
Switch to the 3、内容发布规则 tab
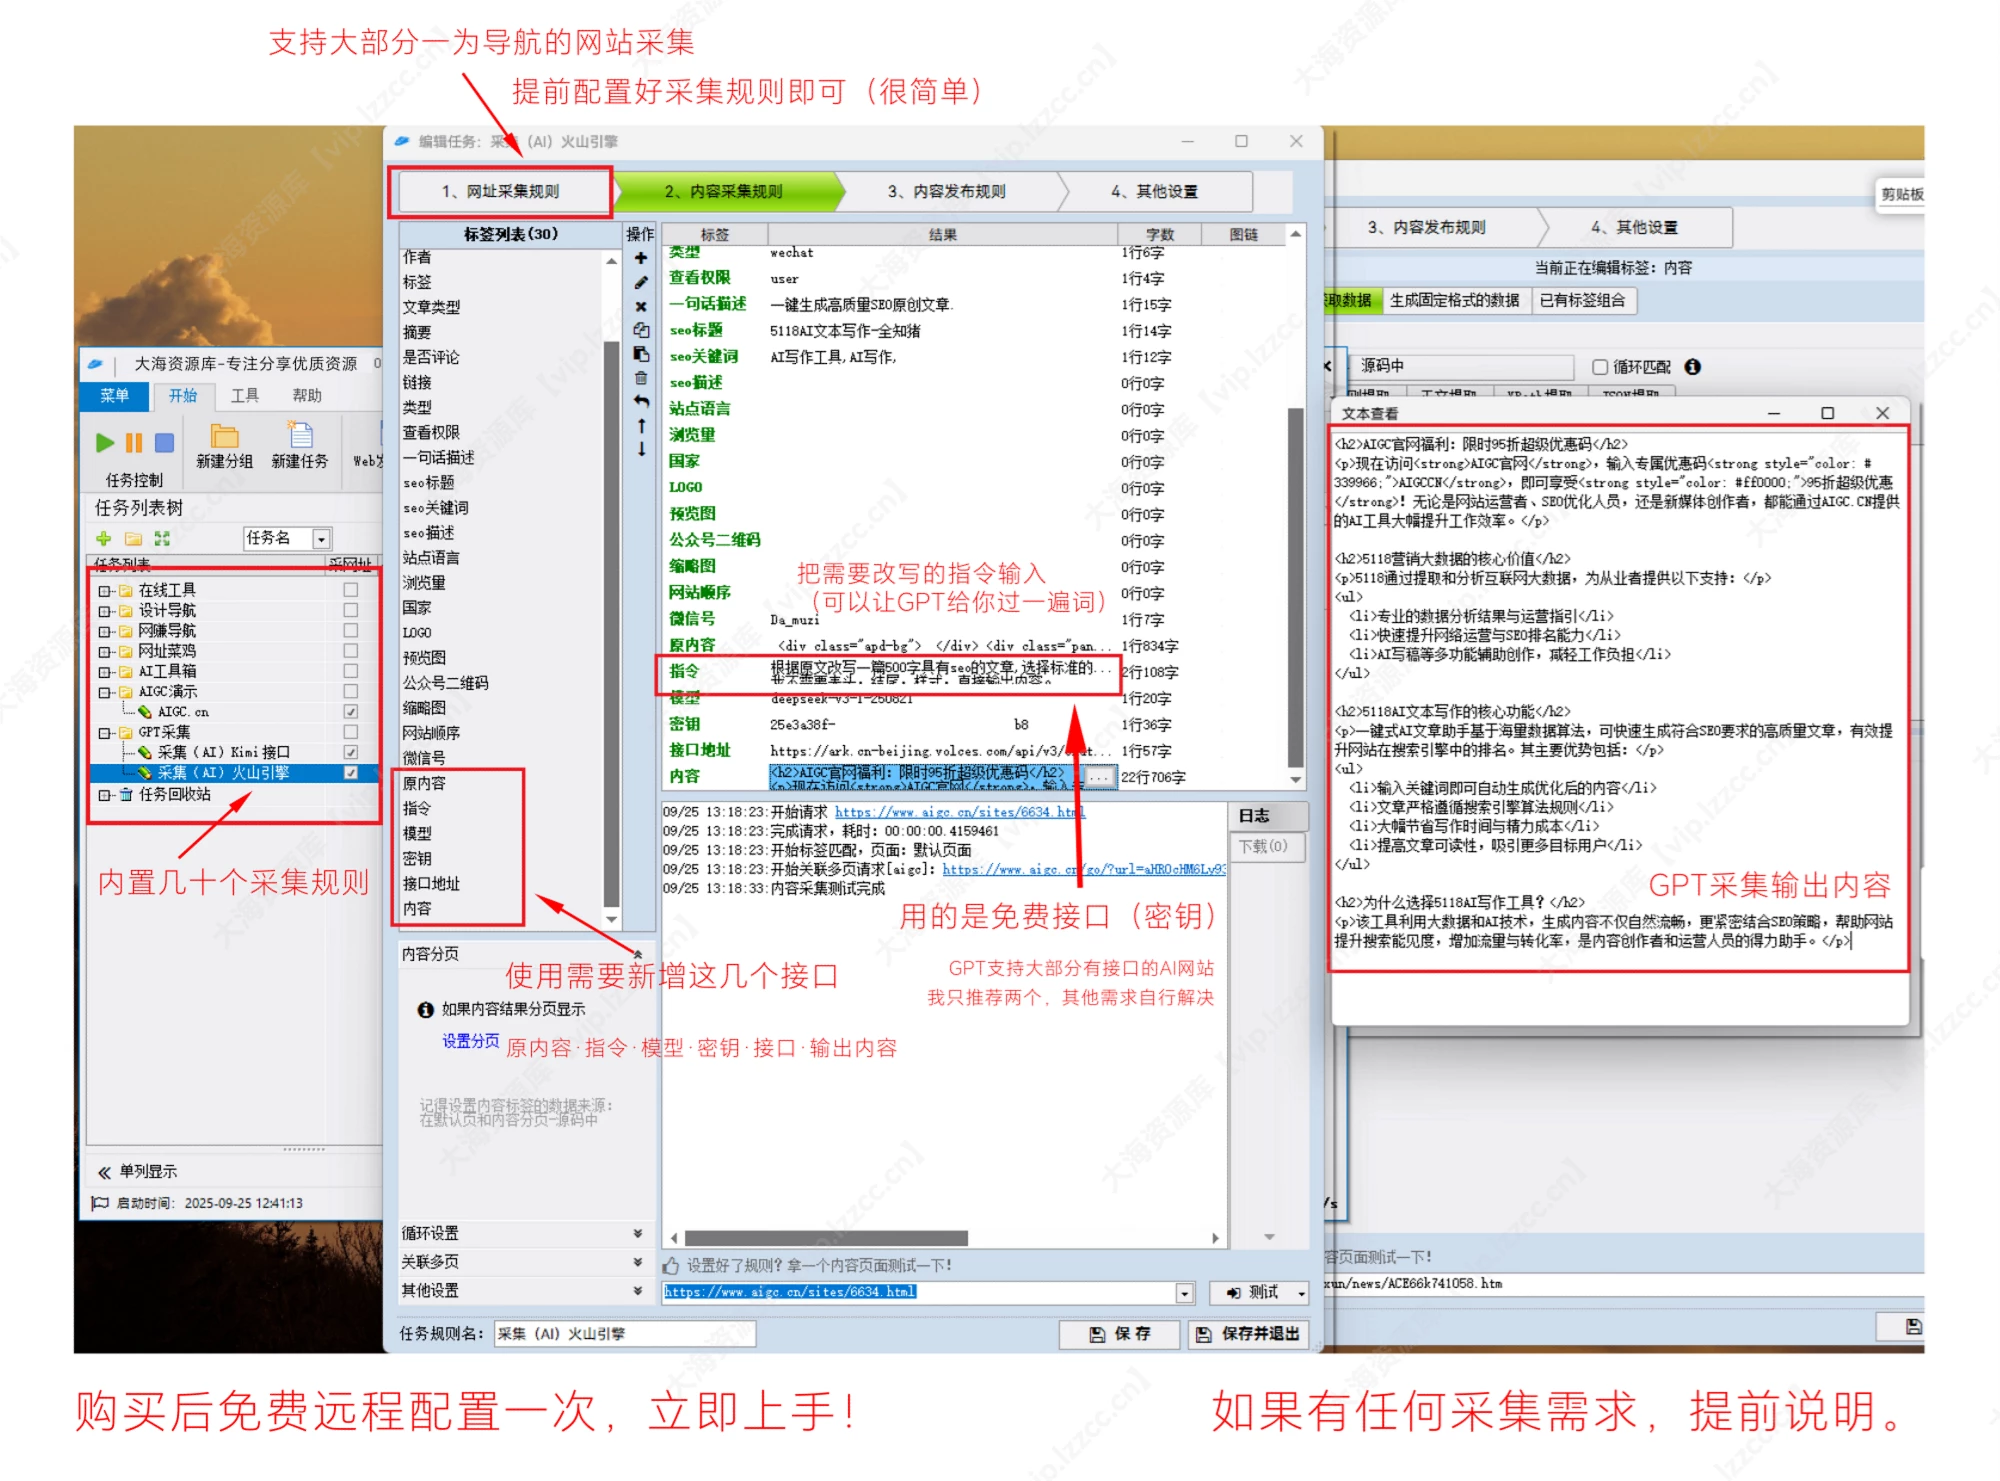(945, 192)
